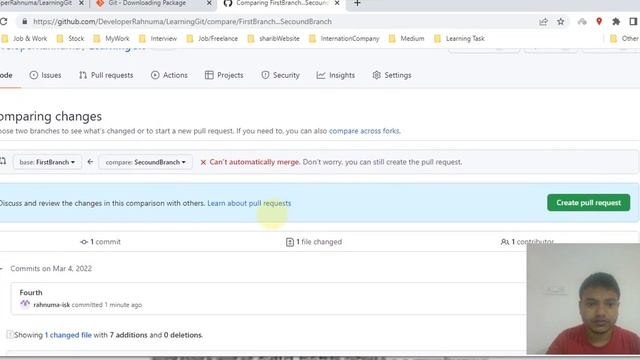Click the 1 commit summary
640x360 pixels.
[100, 242]
